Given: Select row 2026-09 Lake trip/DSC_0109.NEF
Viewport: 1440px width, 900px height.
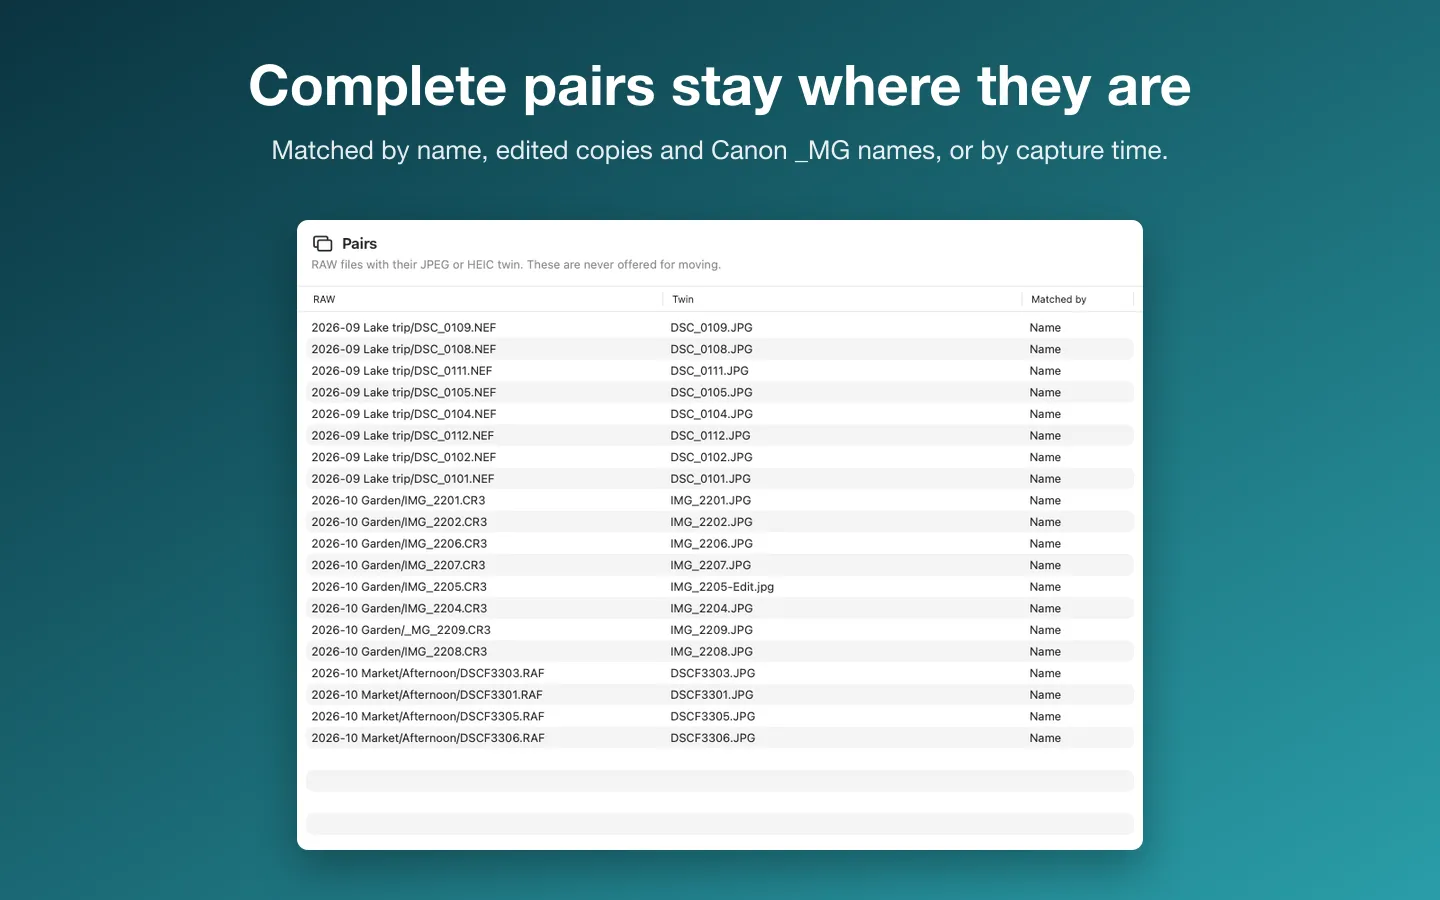Looking at the screenshot, I should click(x=720, y=328).
